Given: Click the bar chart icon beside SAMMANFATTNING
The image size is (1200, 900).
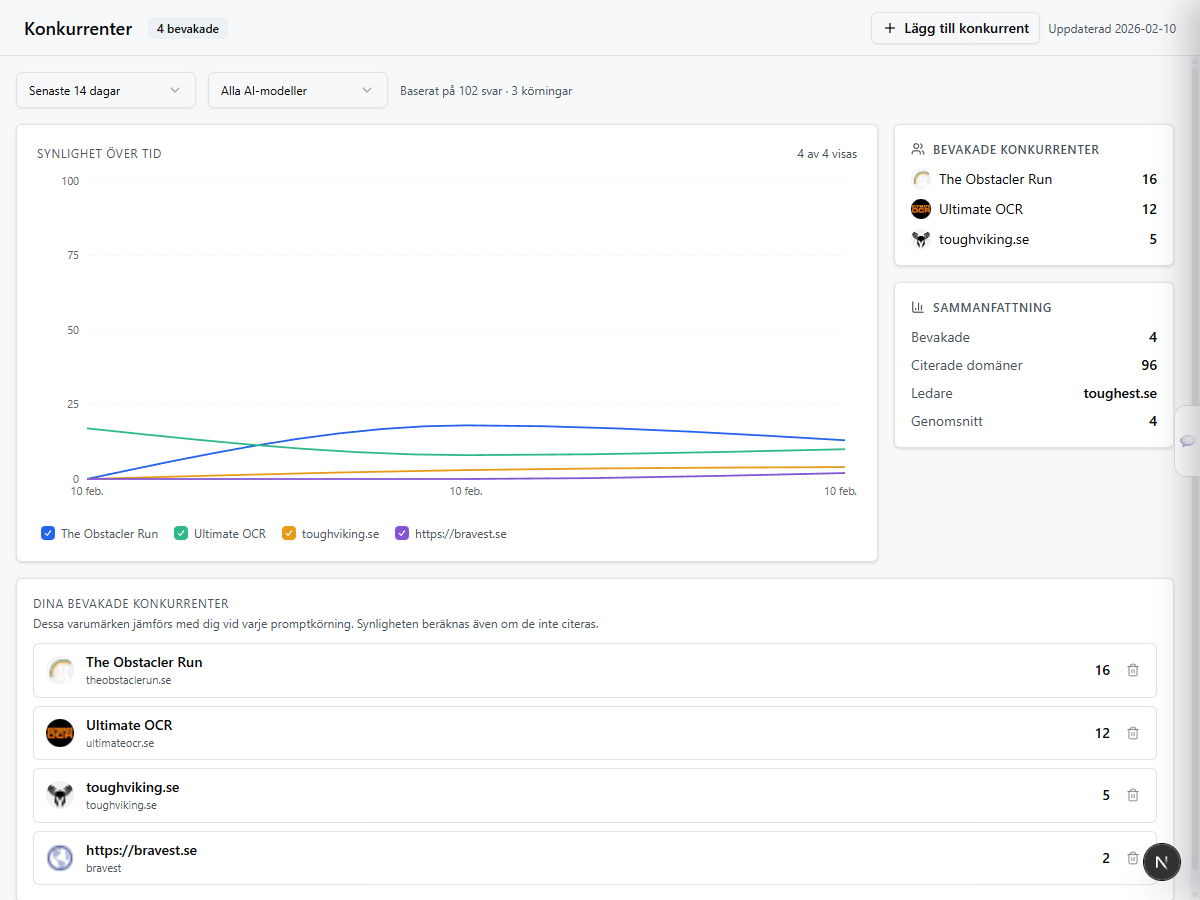Looking at the screenshot, I should [x=917, y=307].
